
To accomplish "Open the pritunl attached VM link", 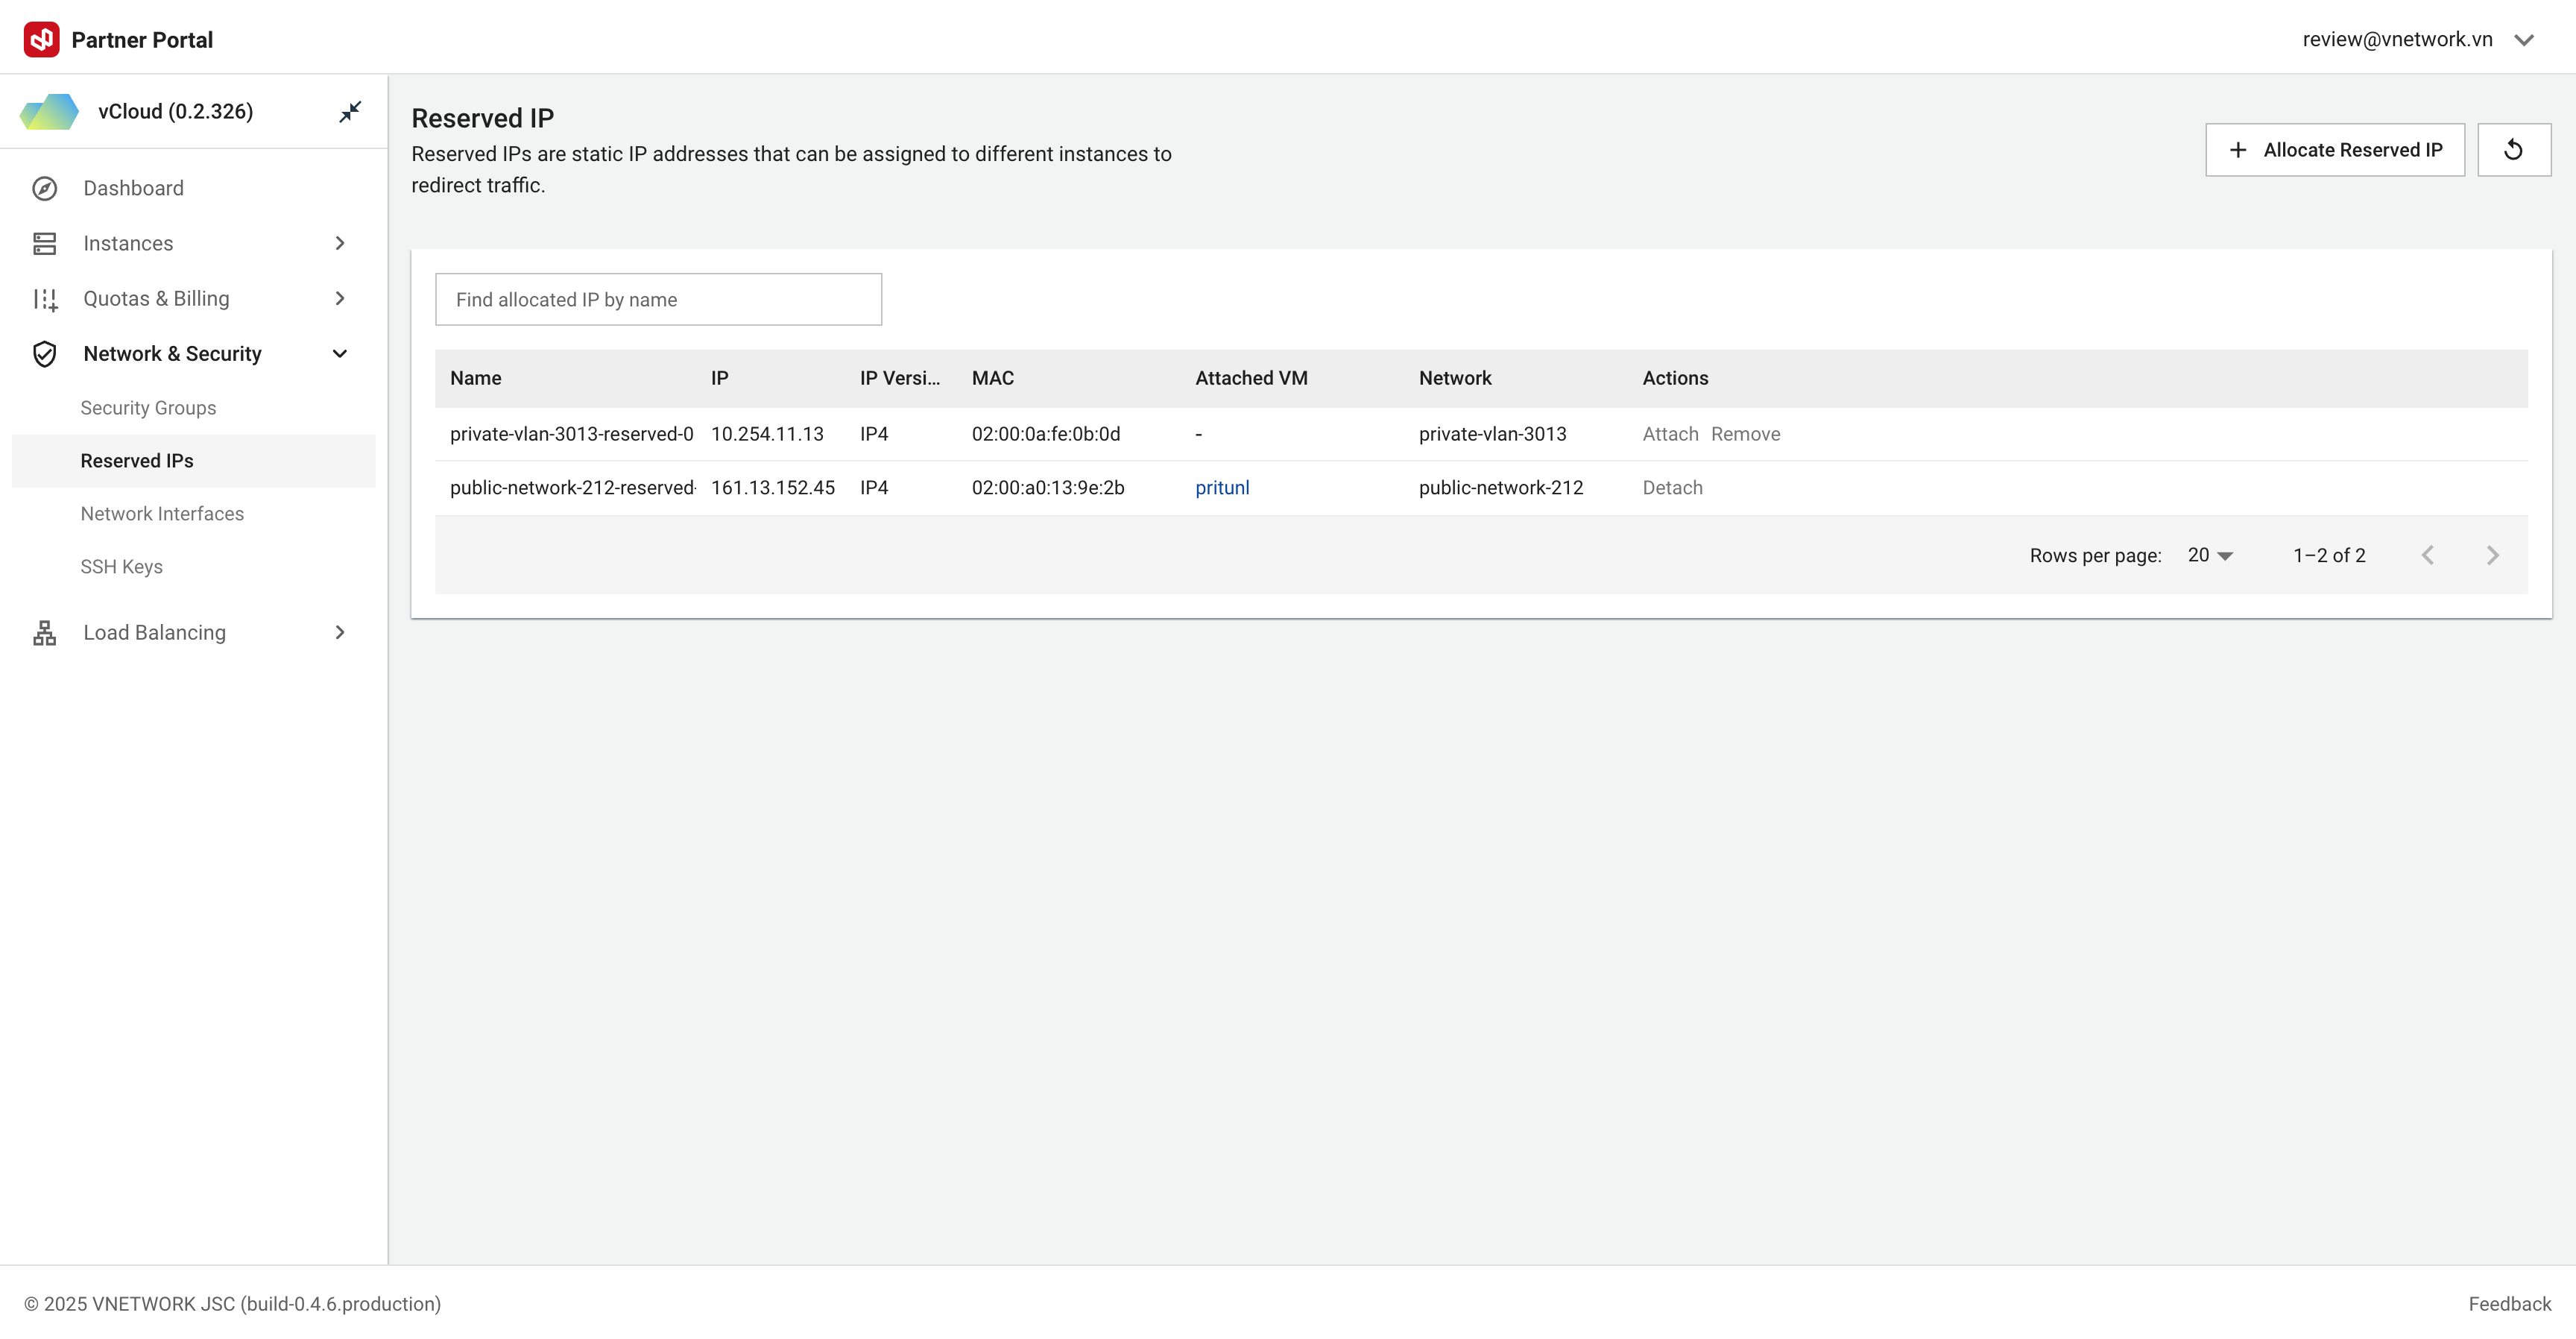I will 1222,488.
